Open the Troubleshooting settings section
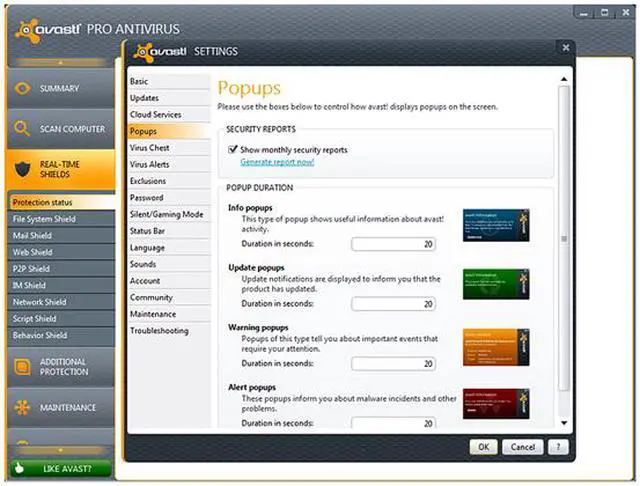640x486 pixels. point(169,331)
